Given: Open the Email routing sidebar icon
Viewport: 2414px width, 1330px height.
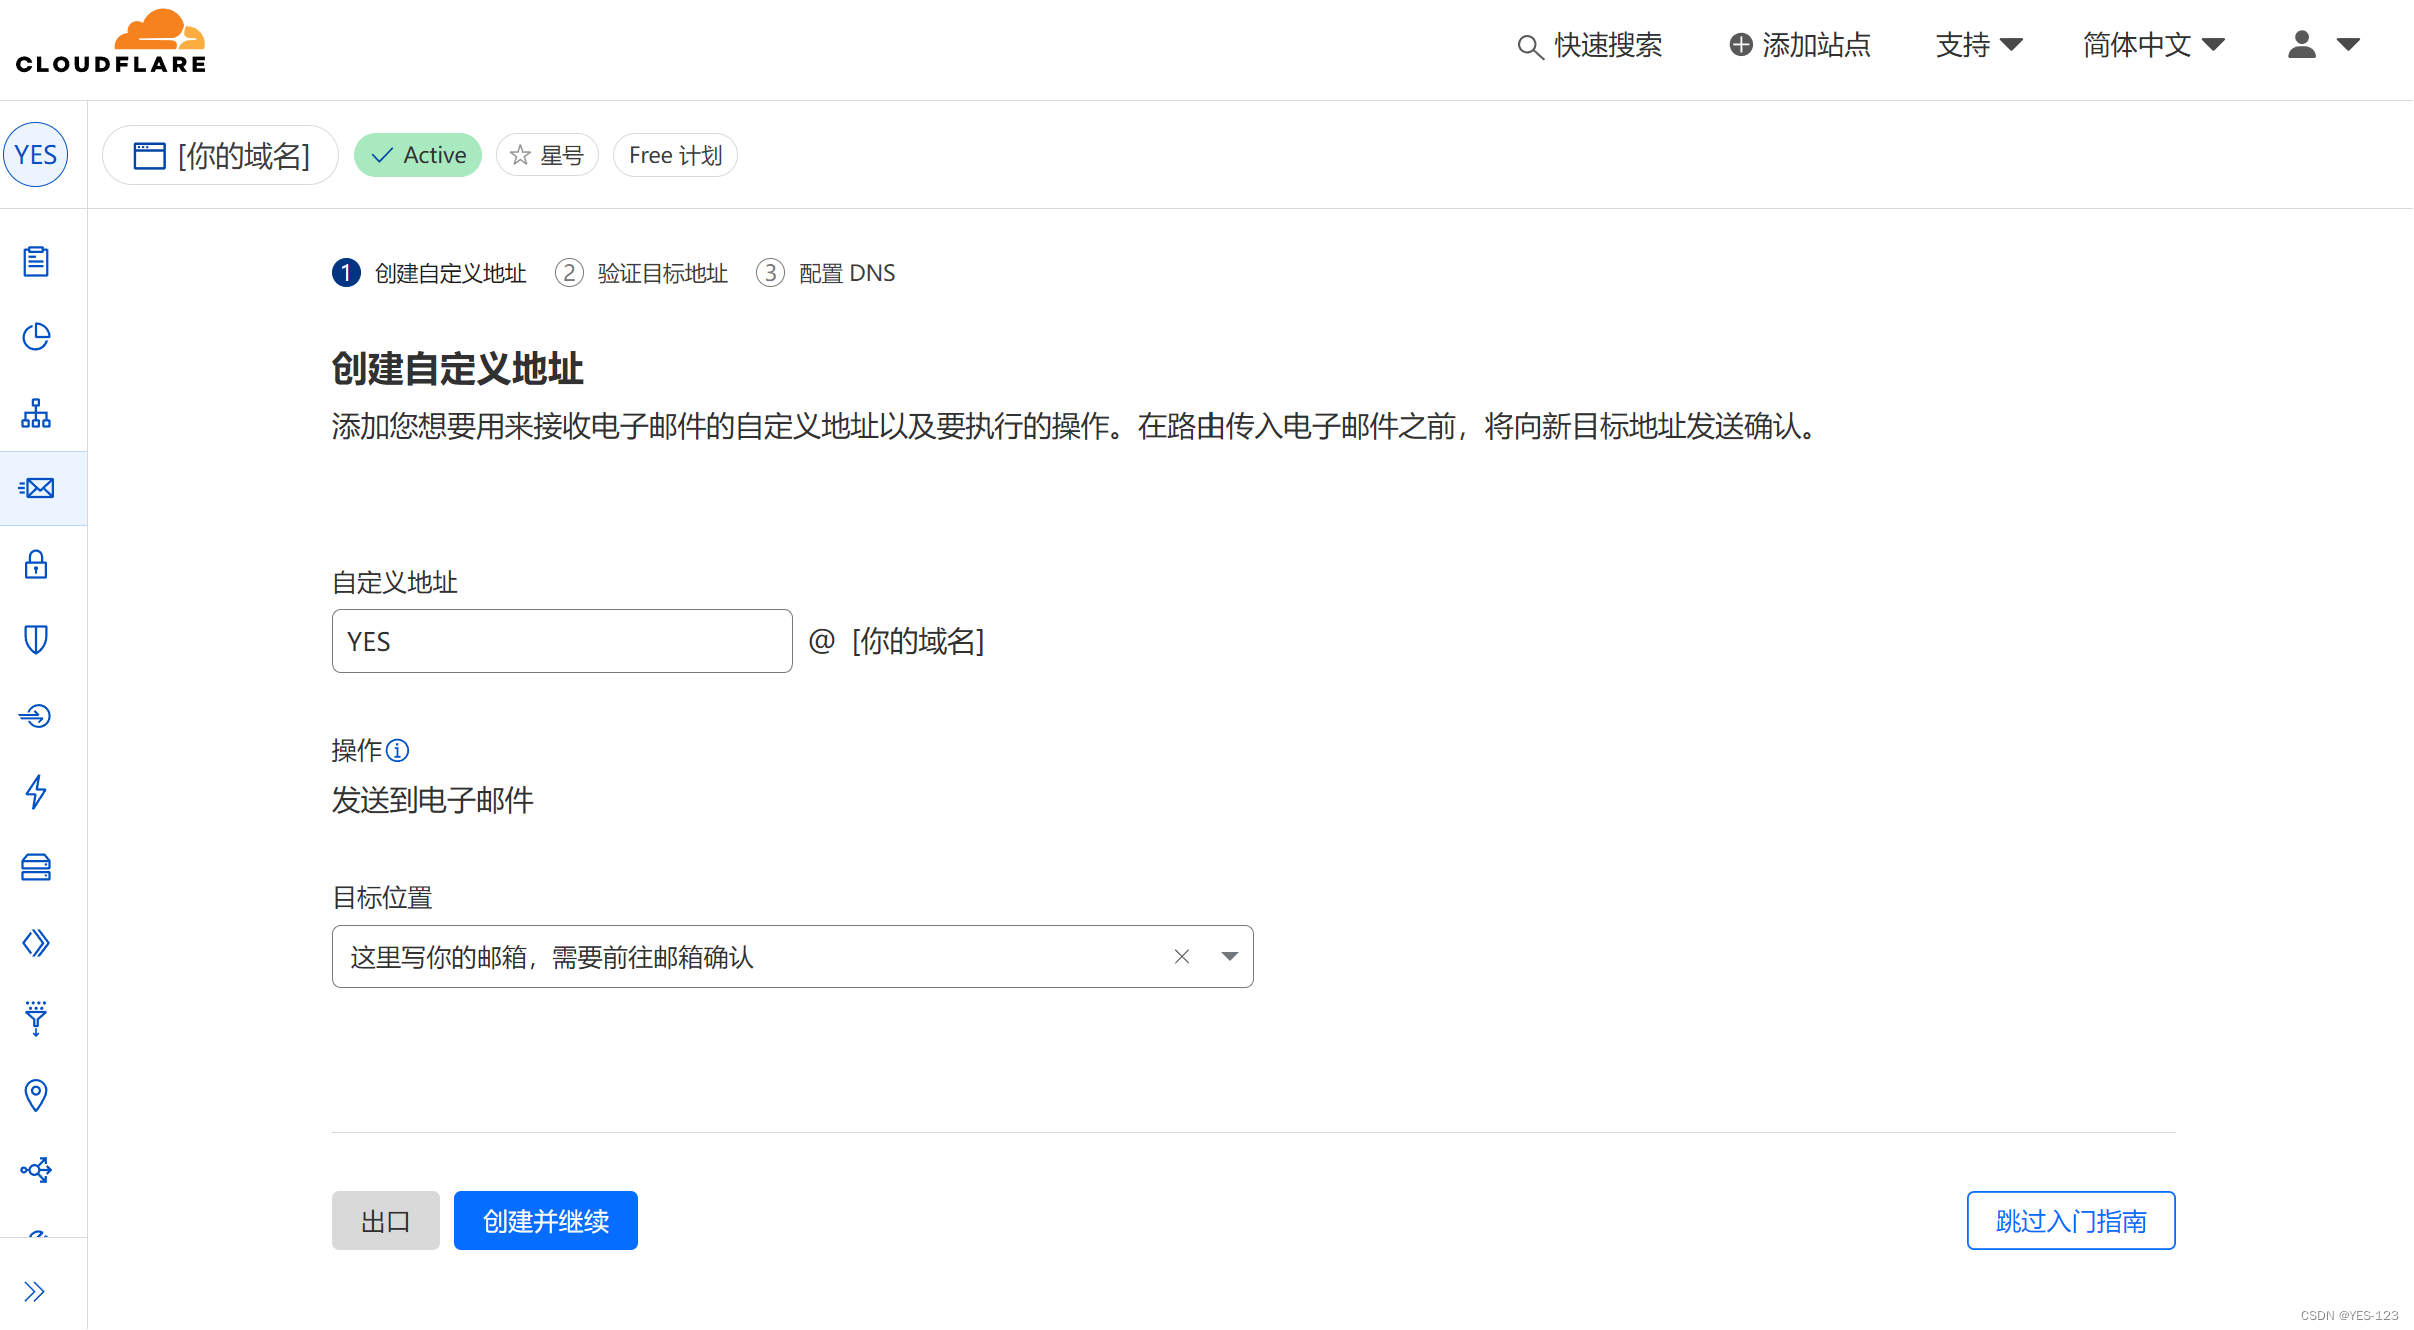Looking at the screenshot, I should point(37,488).
